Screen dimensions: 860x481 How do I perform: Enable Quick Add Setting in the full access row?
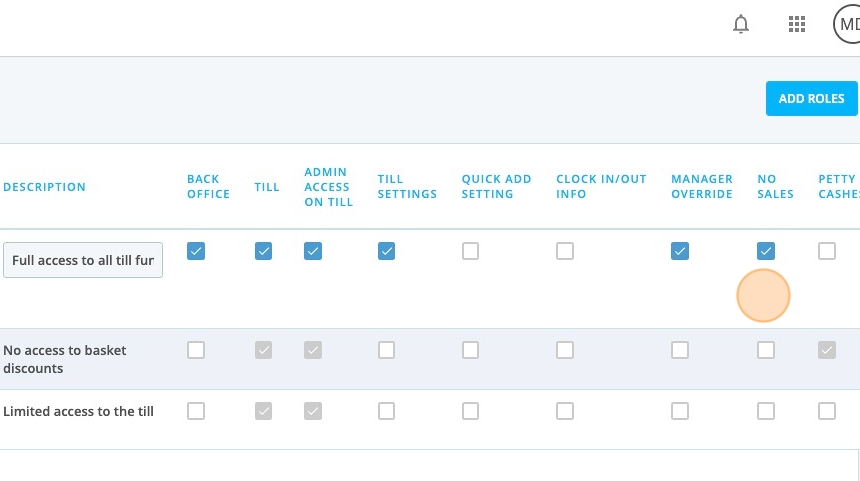[470, 251]
